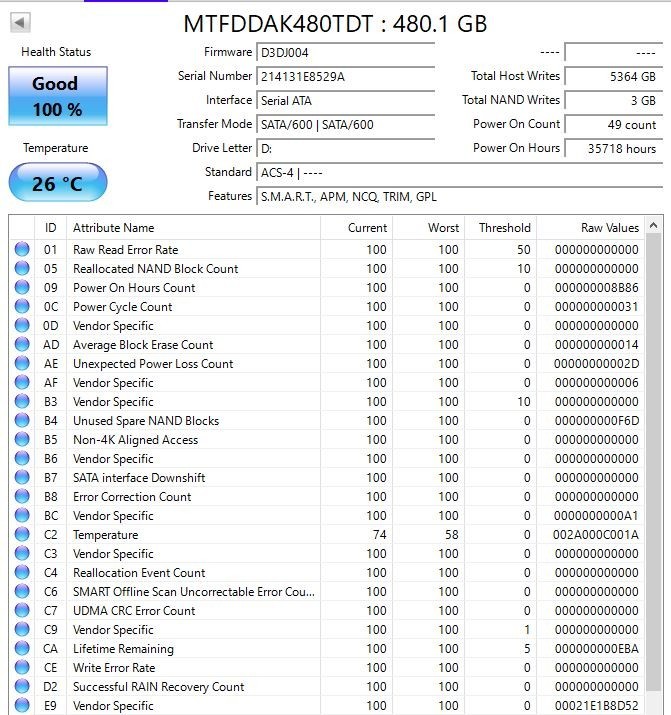671x715 pixels.
Task: Select status orb for SATA interface Downshift
Action: click(x=22, y=477)
